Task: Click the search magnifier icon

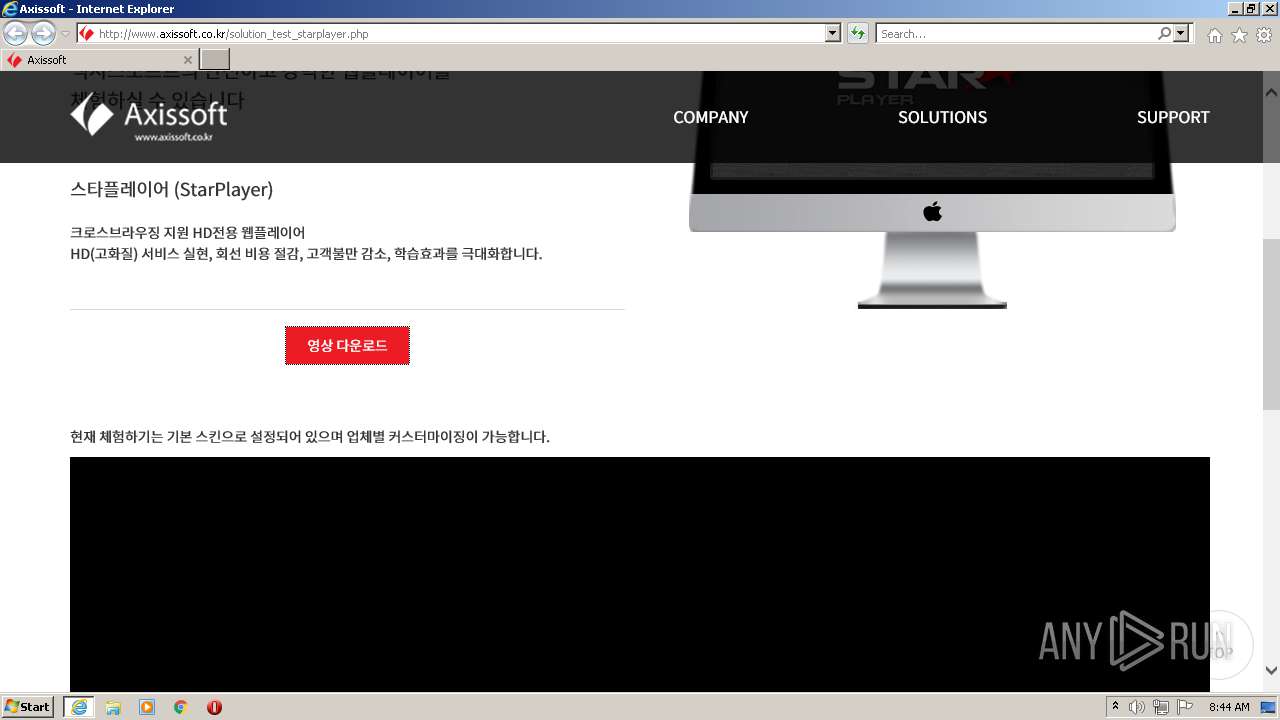Action: click(1164, 34)
